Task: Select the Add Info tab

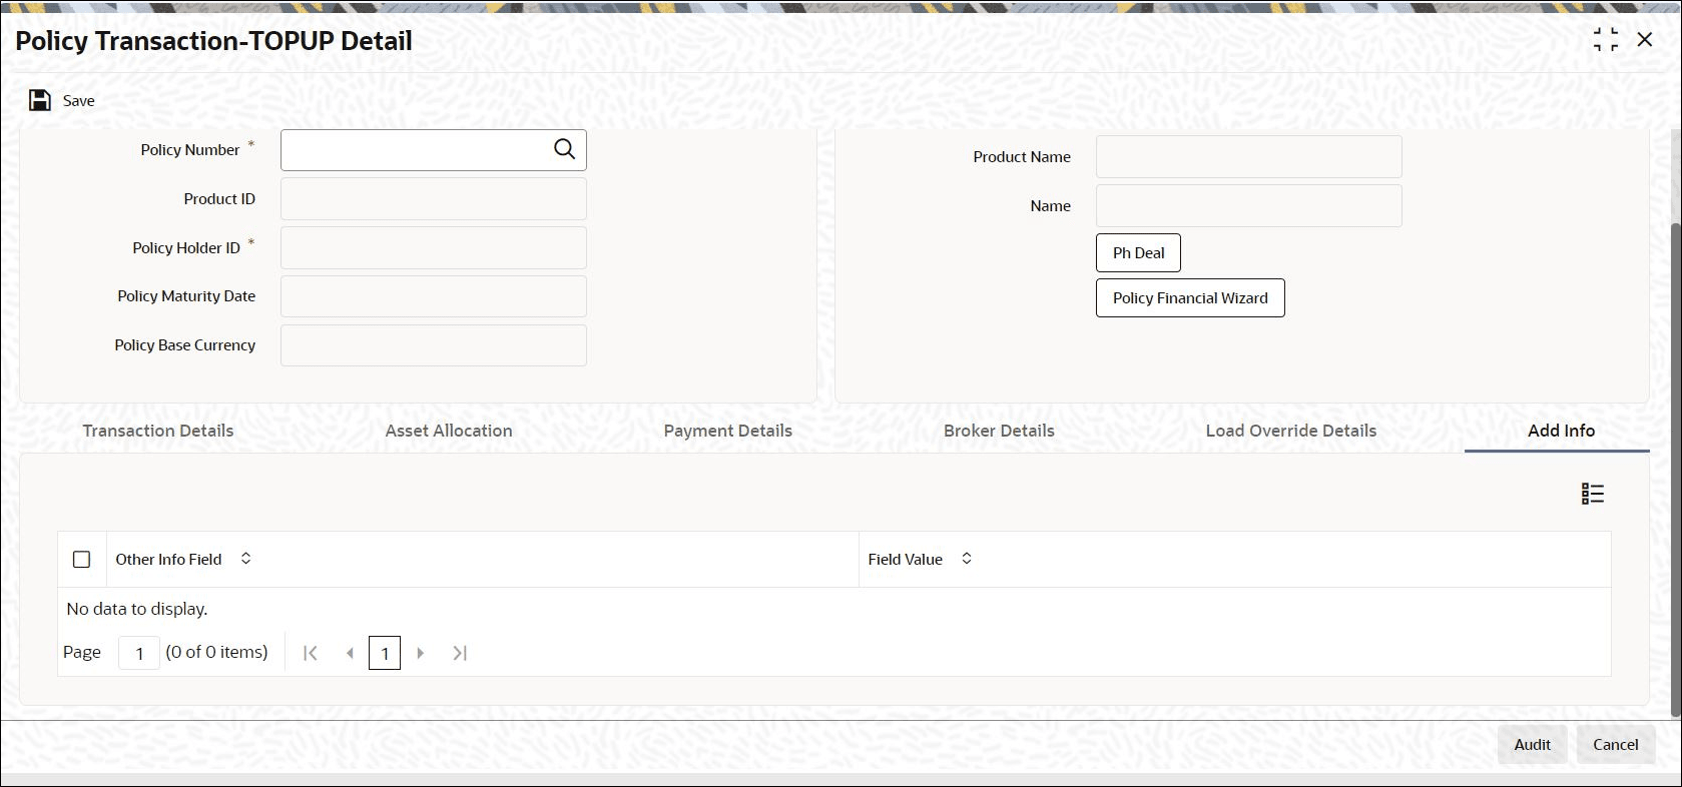Action: (x=1561, y=431)
